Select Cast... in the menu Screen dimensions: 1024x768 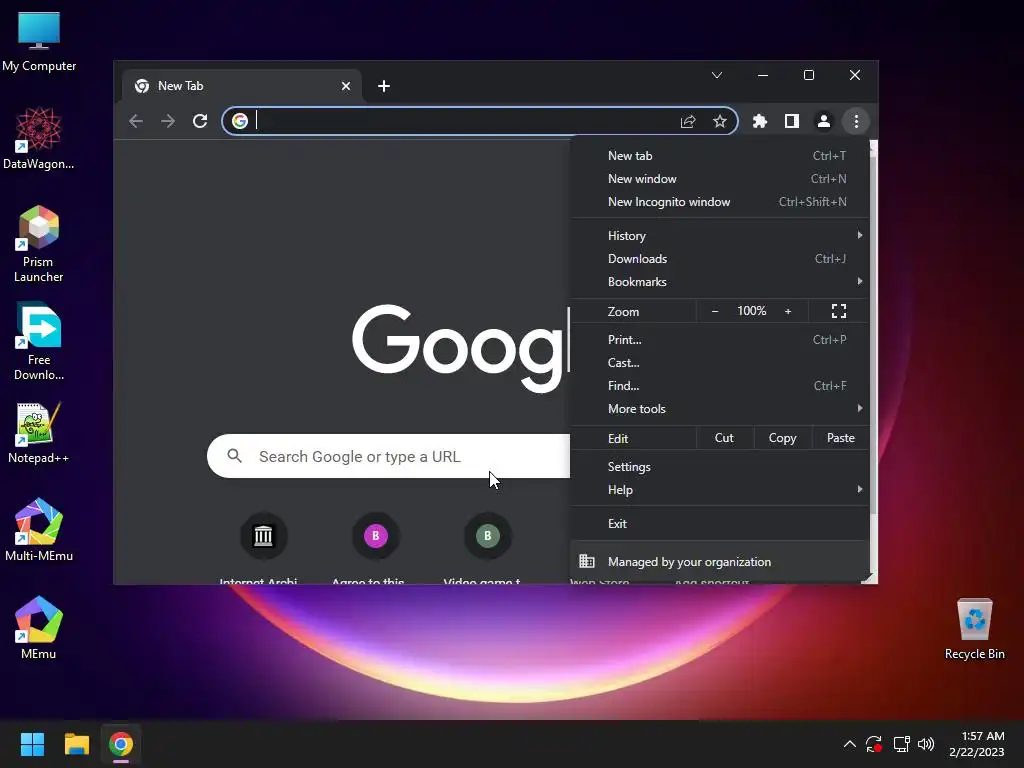[x=719, y=362]
